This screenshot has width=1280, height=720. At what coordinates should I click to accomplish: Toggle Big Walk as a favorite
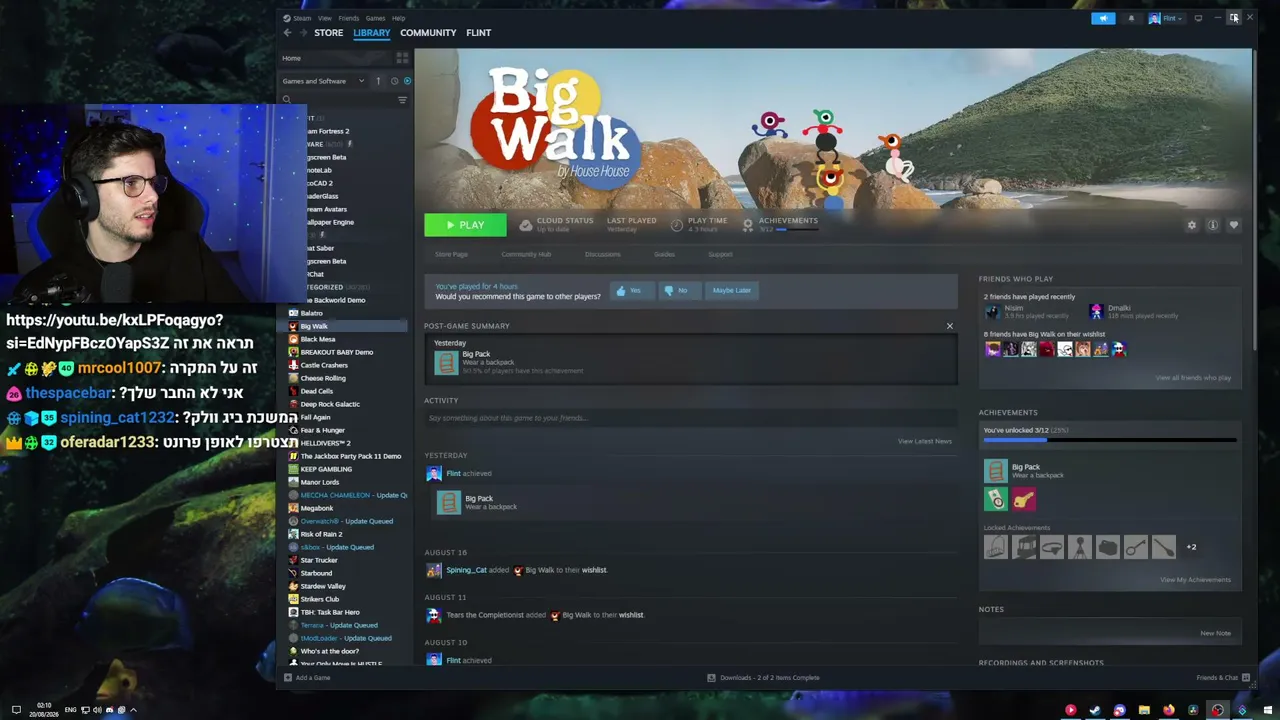[1234, 225]
